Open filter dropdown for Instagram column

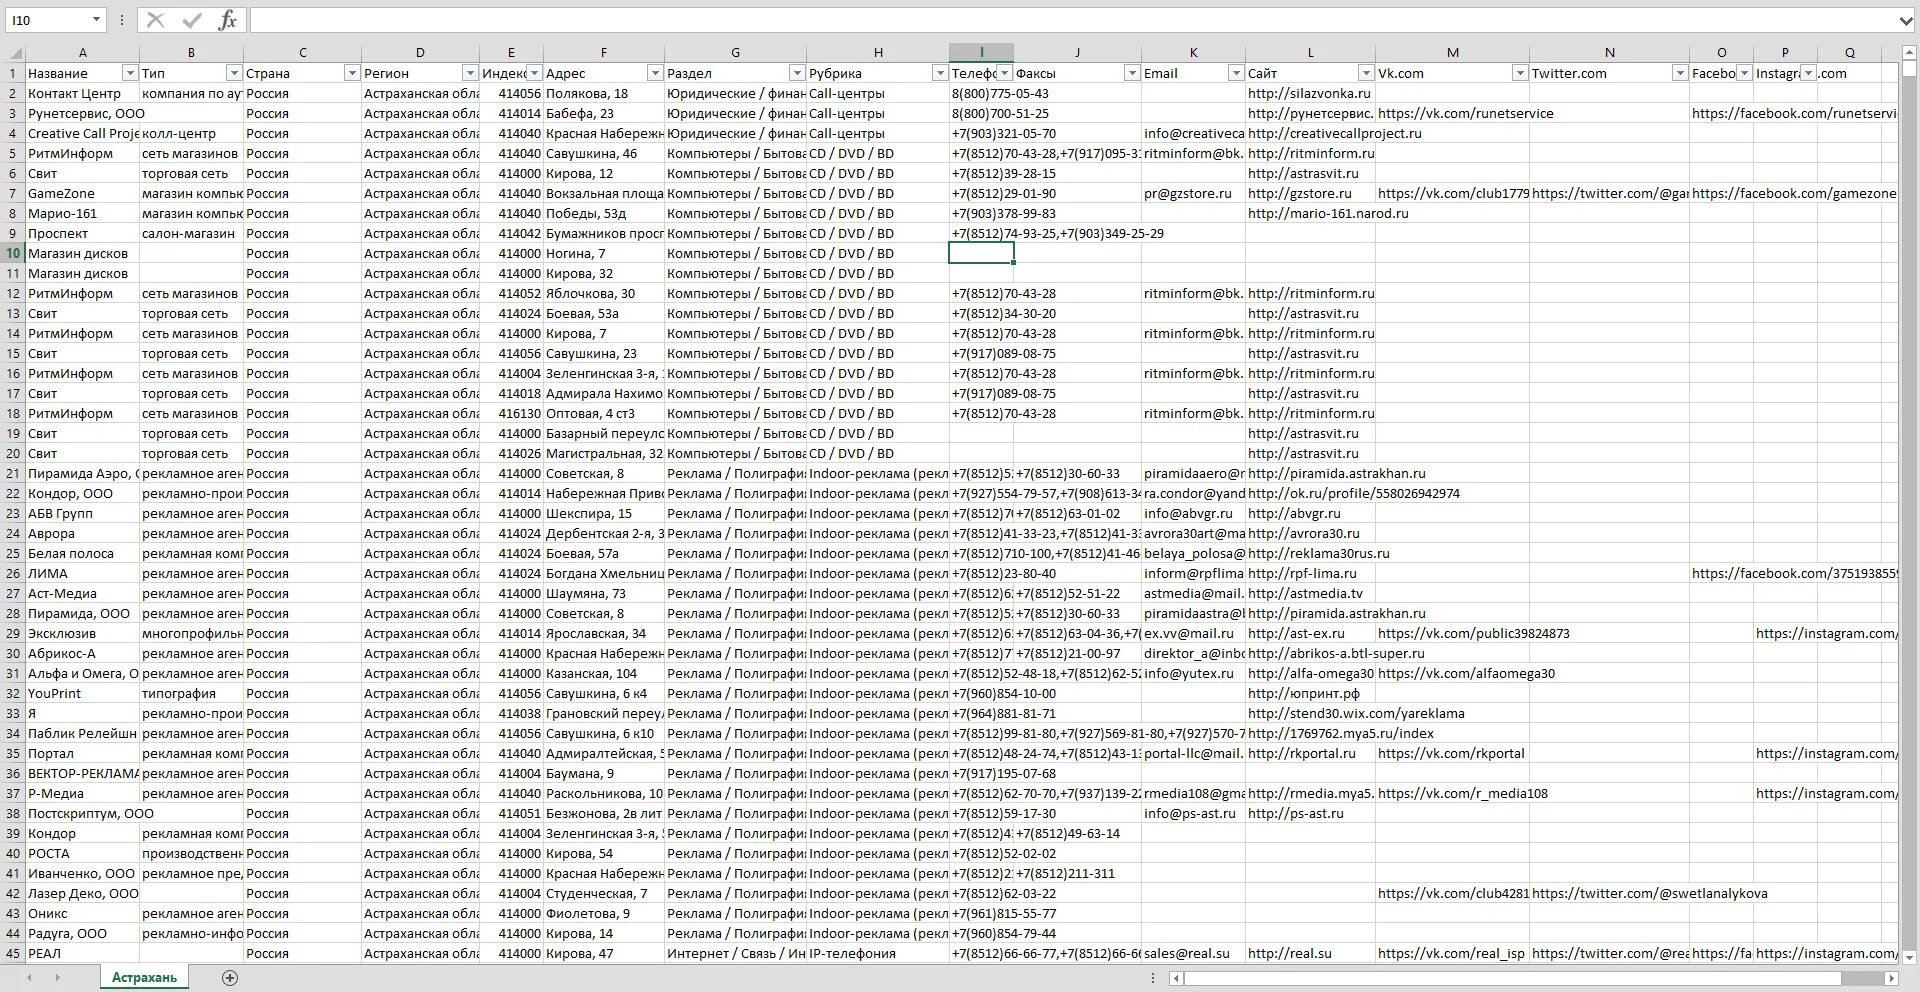tap(1808, 73)
